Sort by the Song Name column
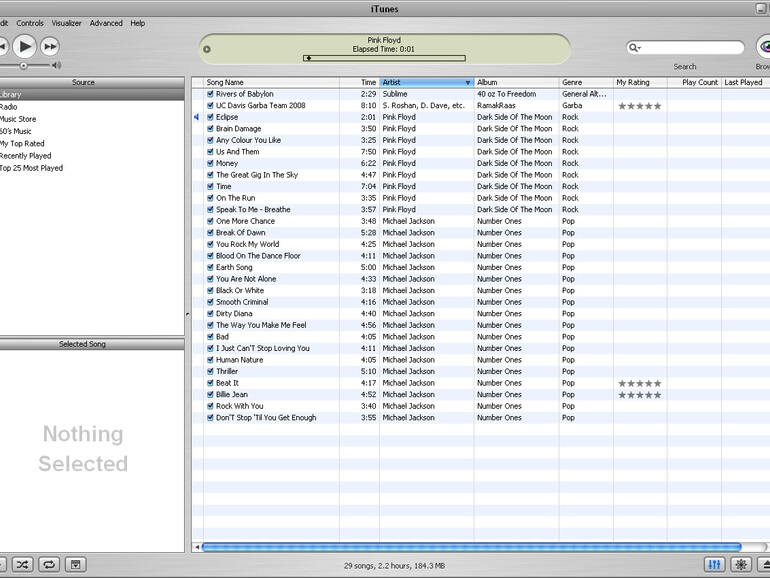770x578 pixels. 271,83
